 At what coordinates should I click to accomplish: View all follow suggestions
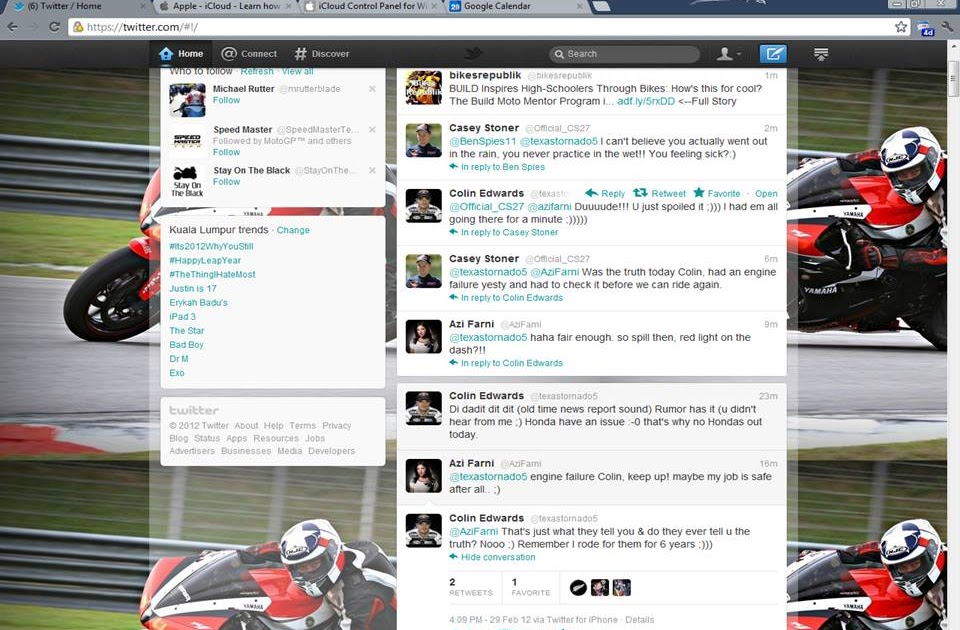pos(298,71)
